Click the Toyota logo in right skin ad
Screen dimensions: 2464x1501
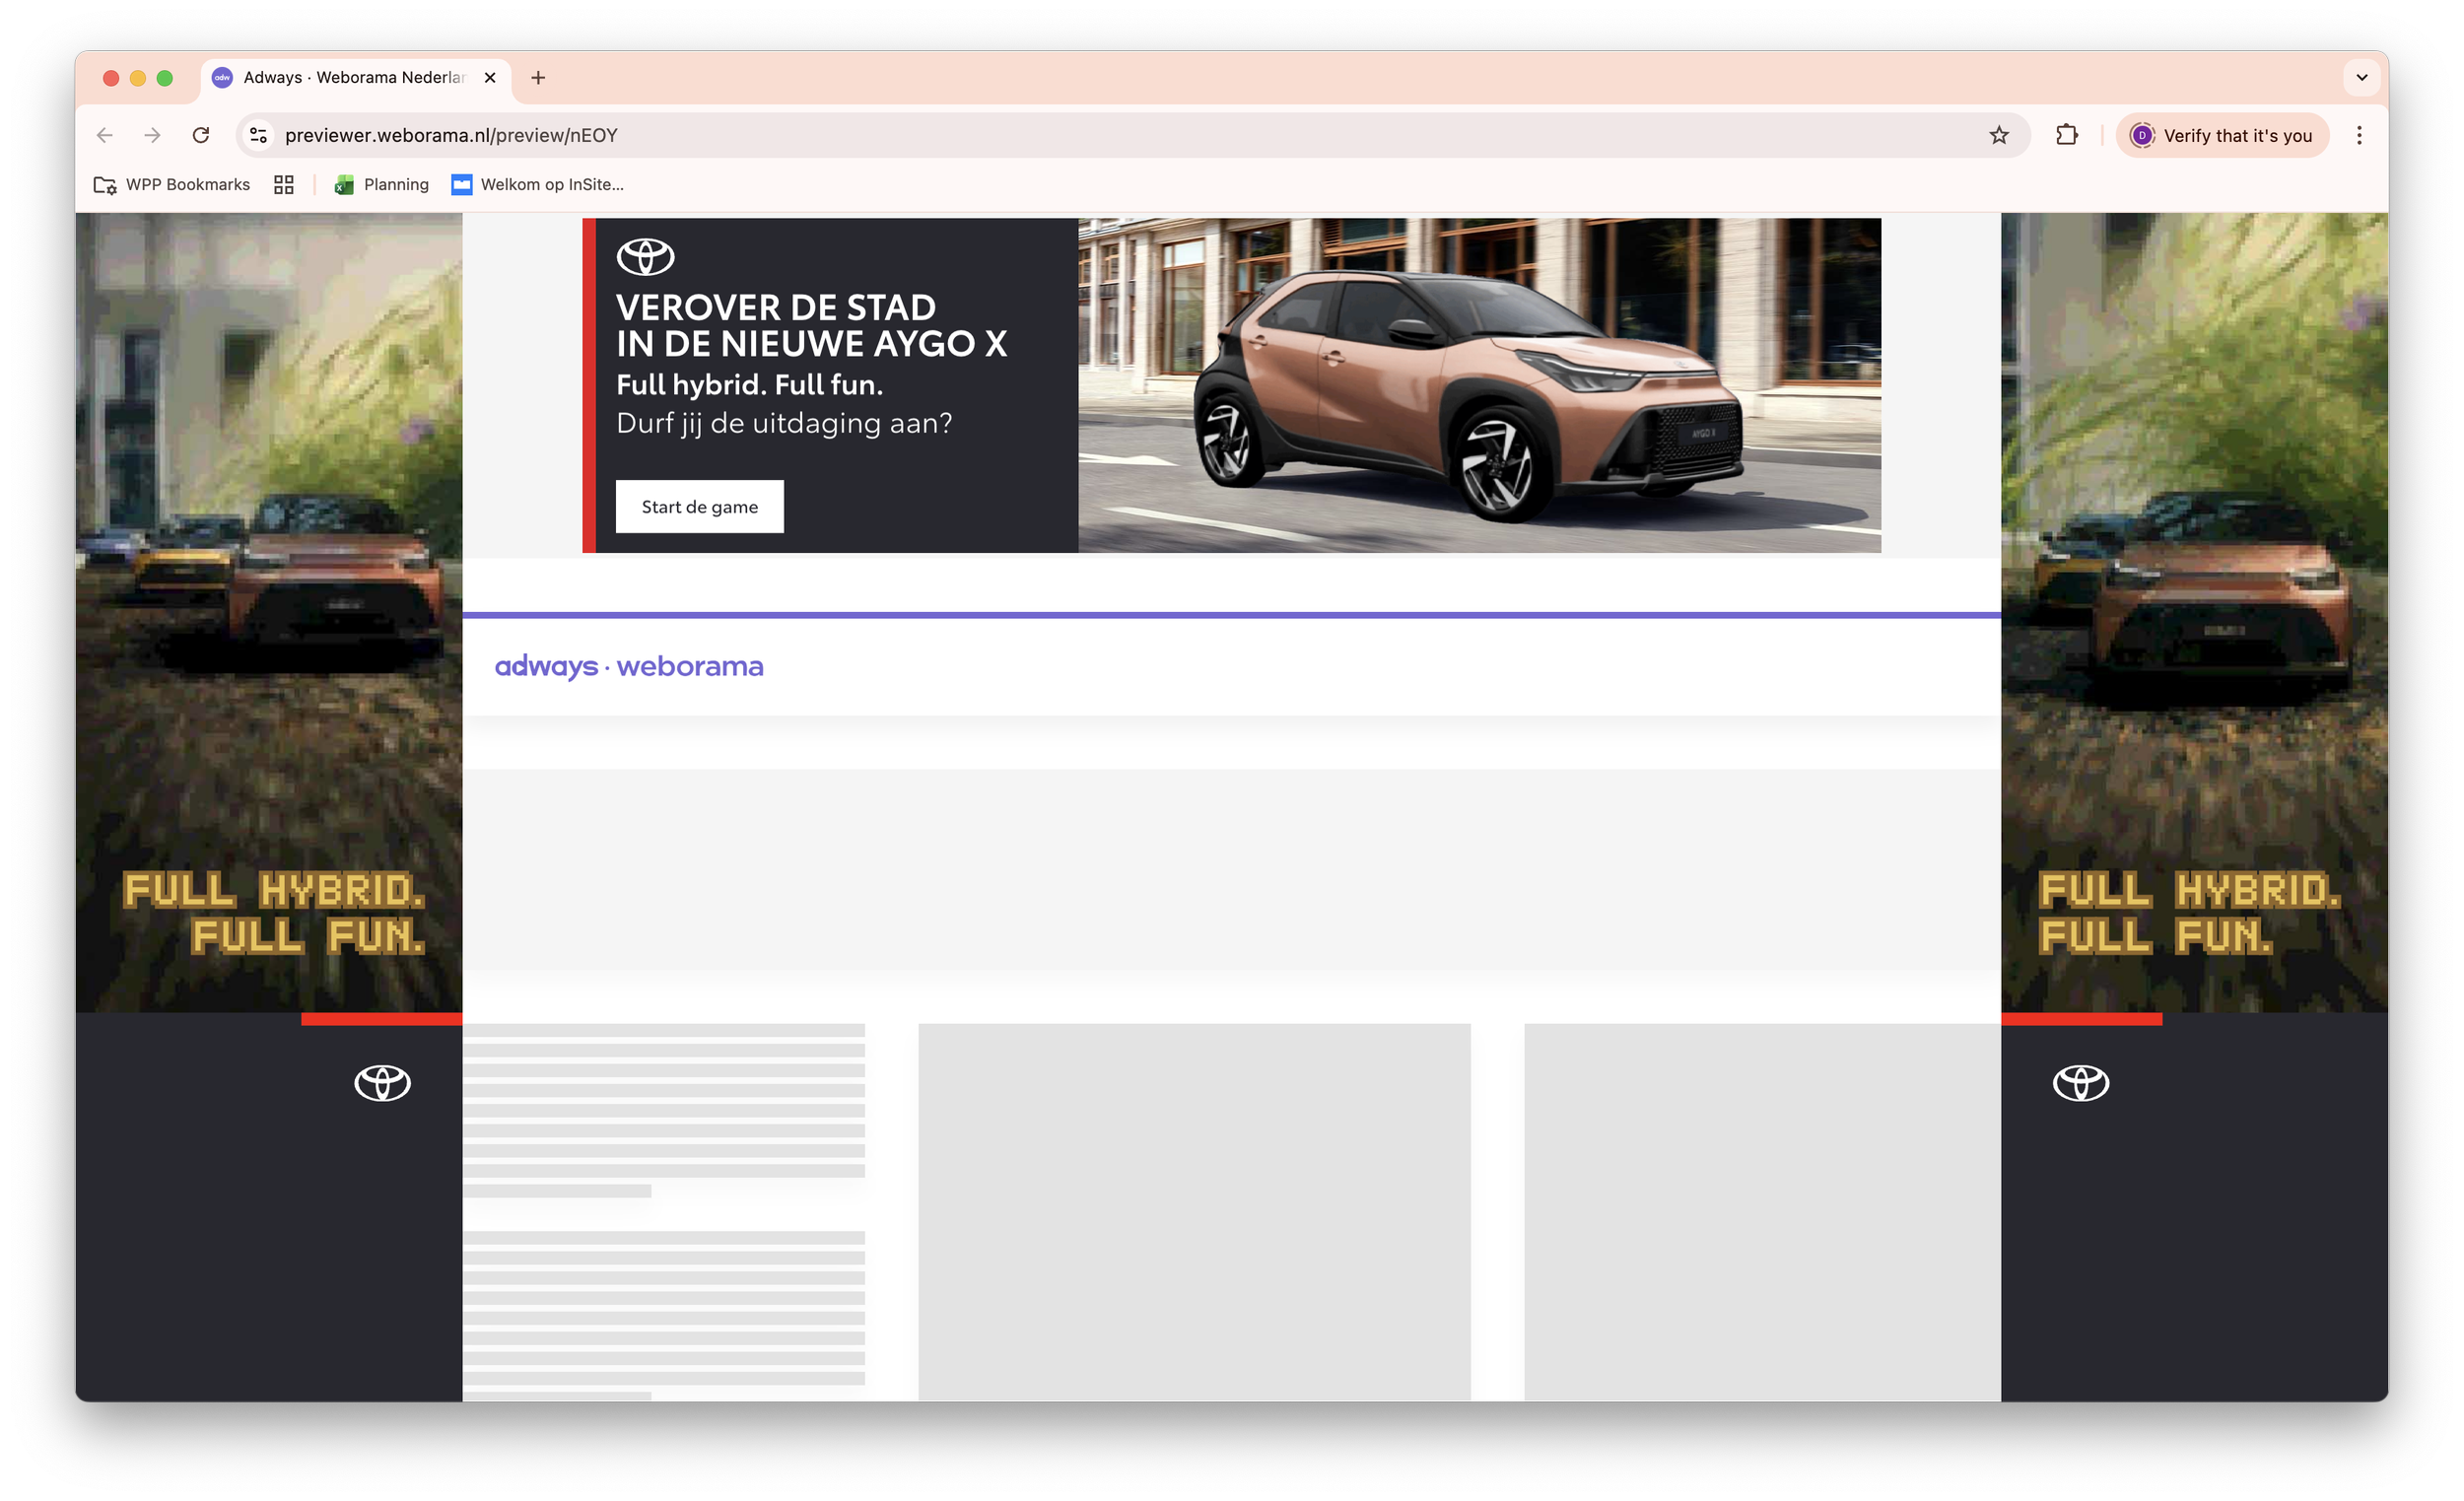(2081, 1083)
